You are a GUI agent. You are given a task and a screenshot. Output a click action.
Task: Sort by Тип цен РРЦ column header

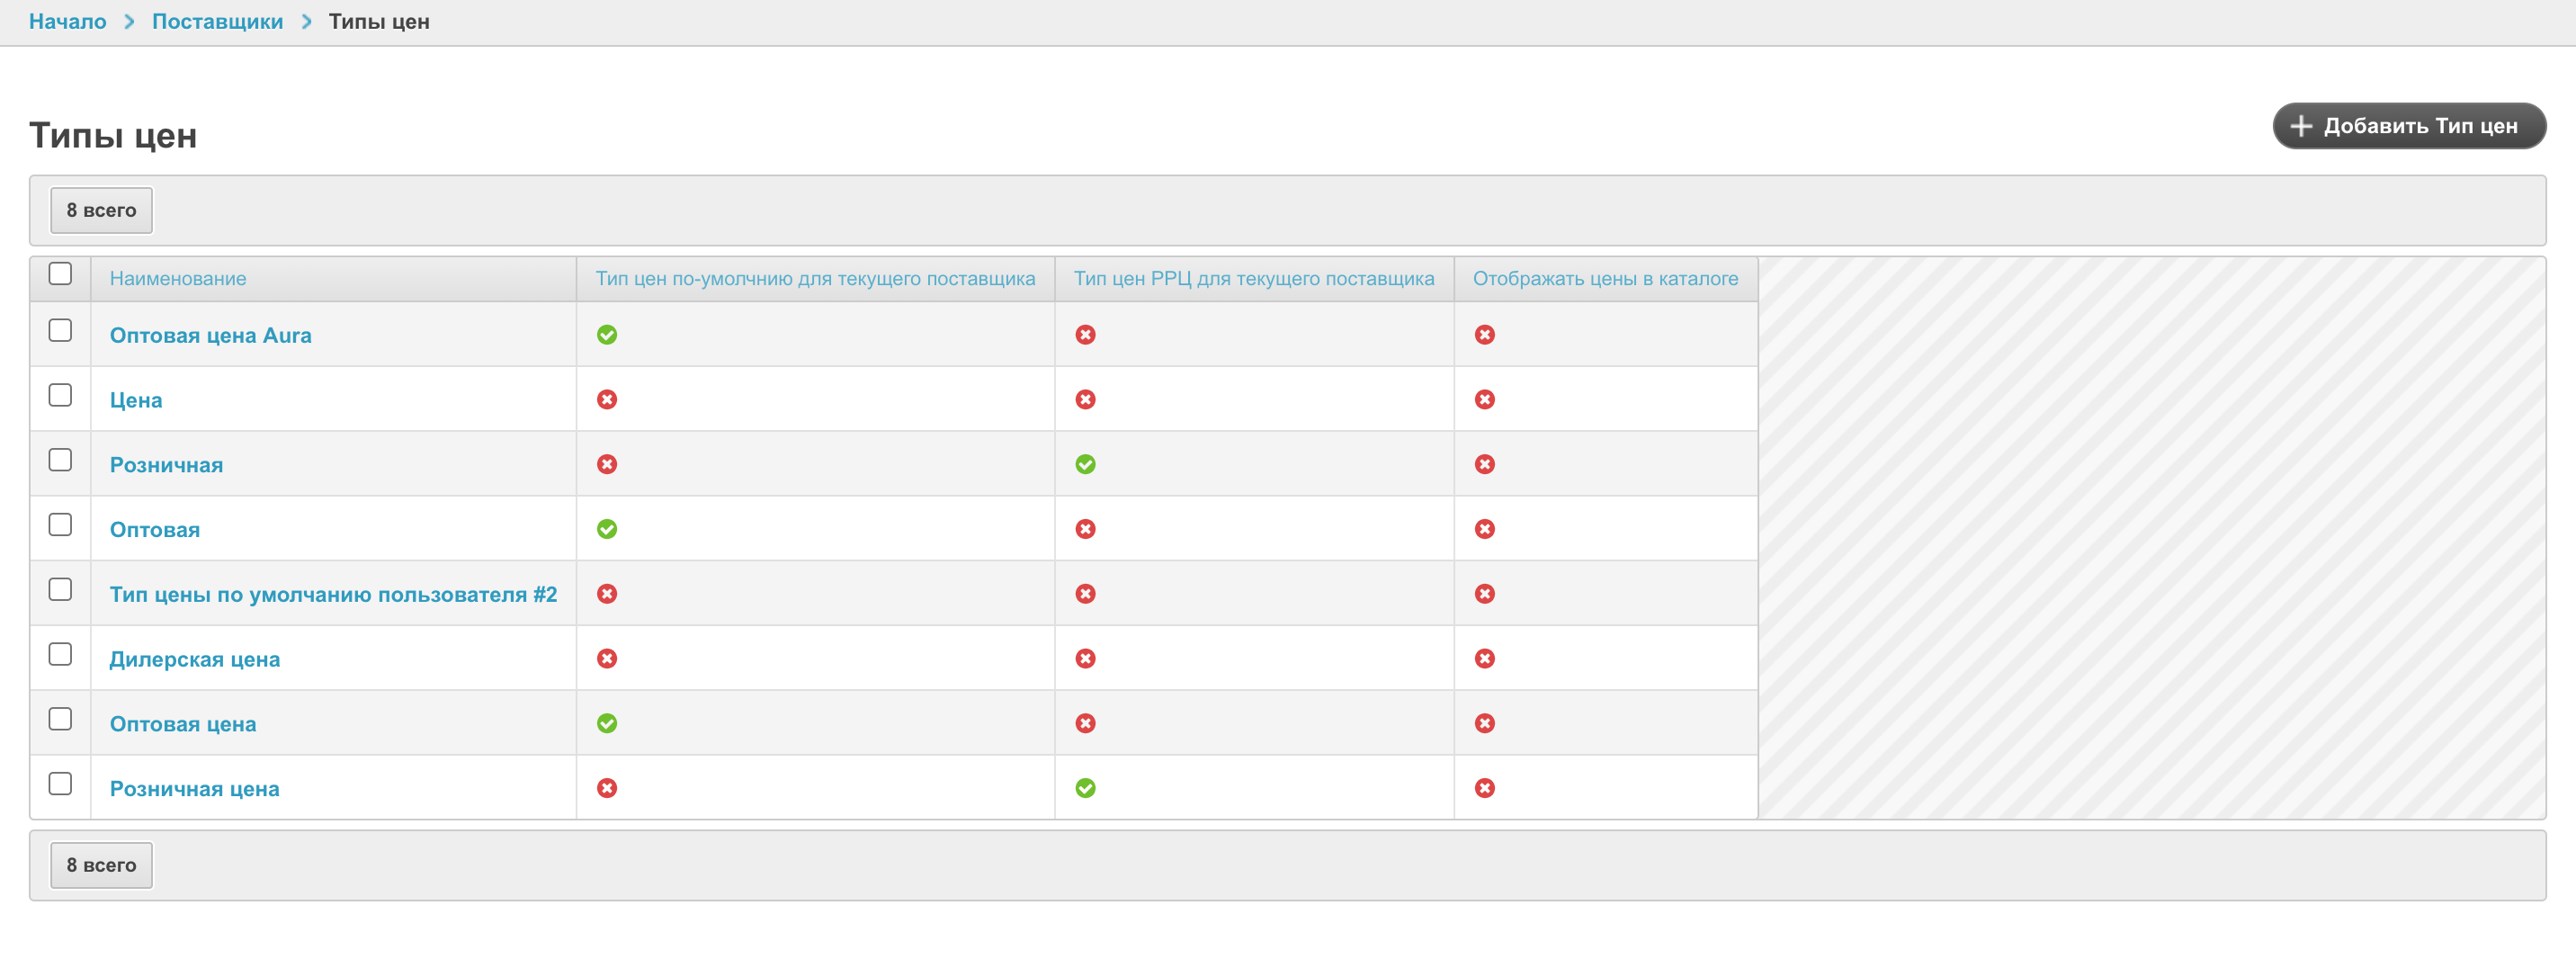pos(1253,279)
